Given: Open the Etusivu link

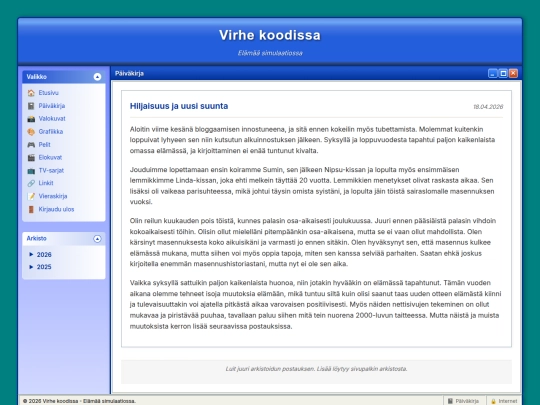Looking at the screenshot, I should pos(49,93).
